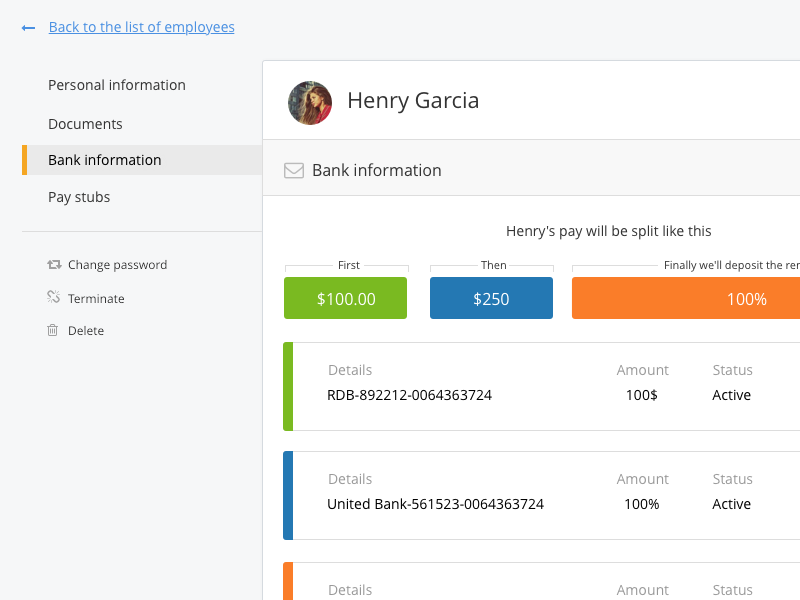Click the green $100.00 pay split bar
The width and height of the screenshot is (800, 600).
click(345, 298)
